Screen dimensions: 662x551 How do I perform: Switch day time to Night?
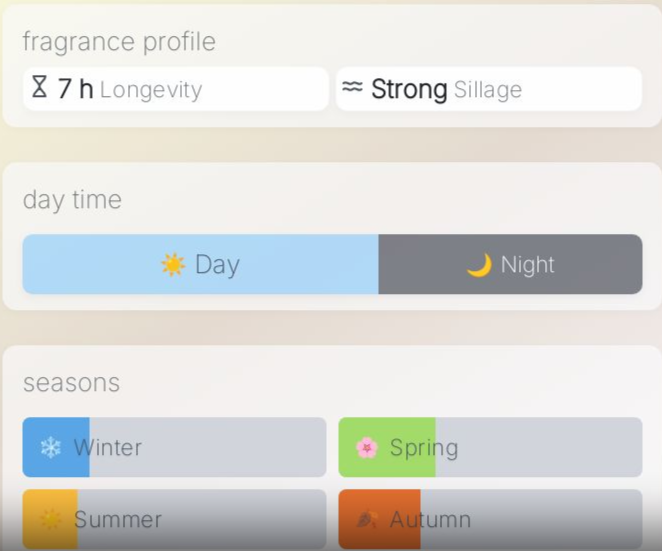[510, 264]
